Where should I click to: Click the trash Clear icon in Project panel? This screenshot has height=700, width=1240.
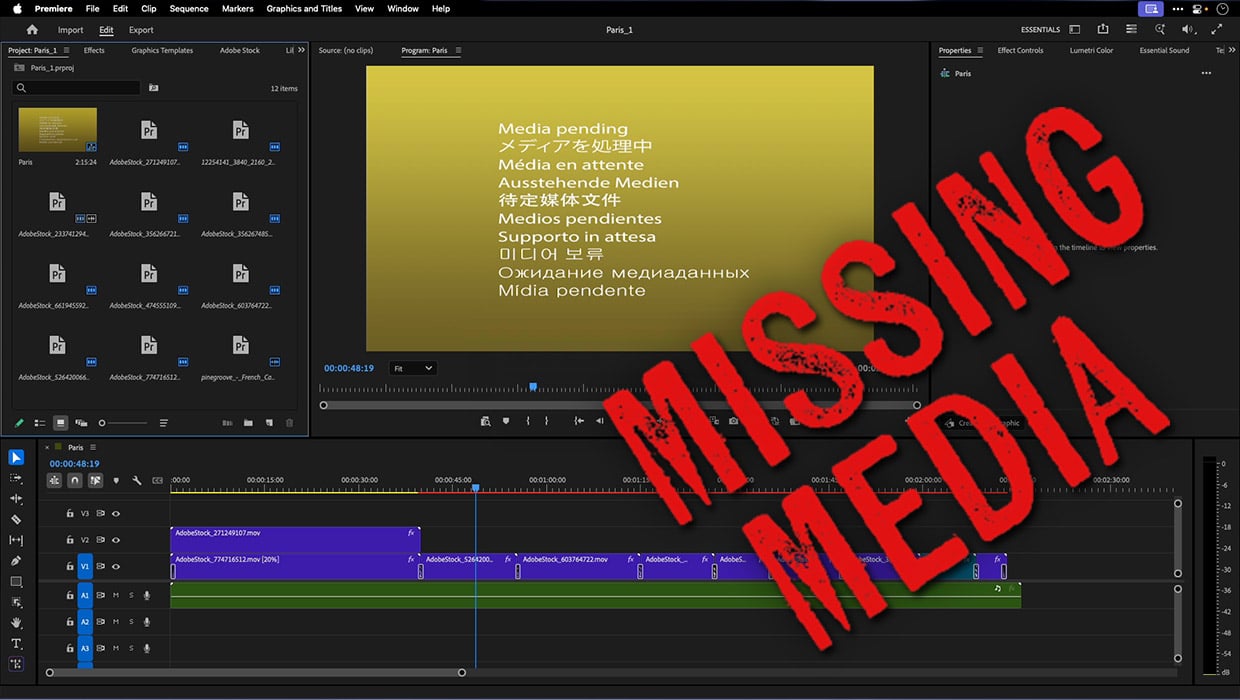click(290, 423)
